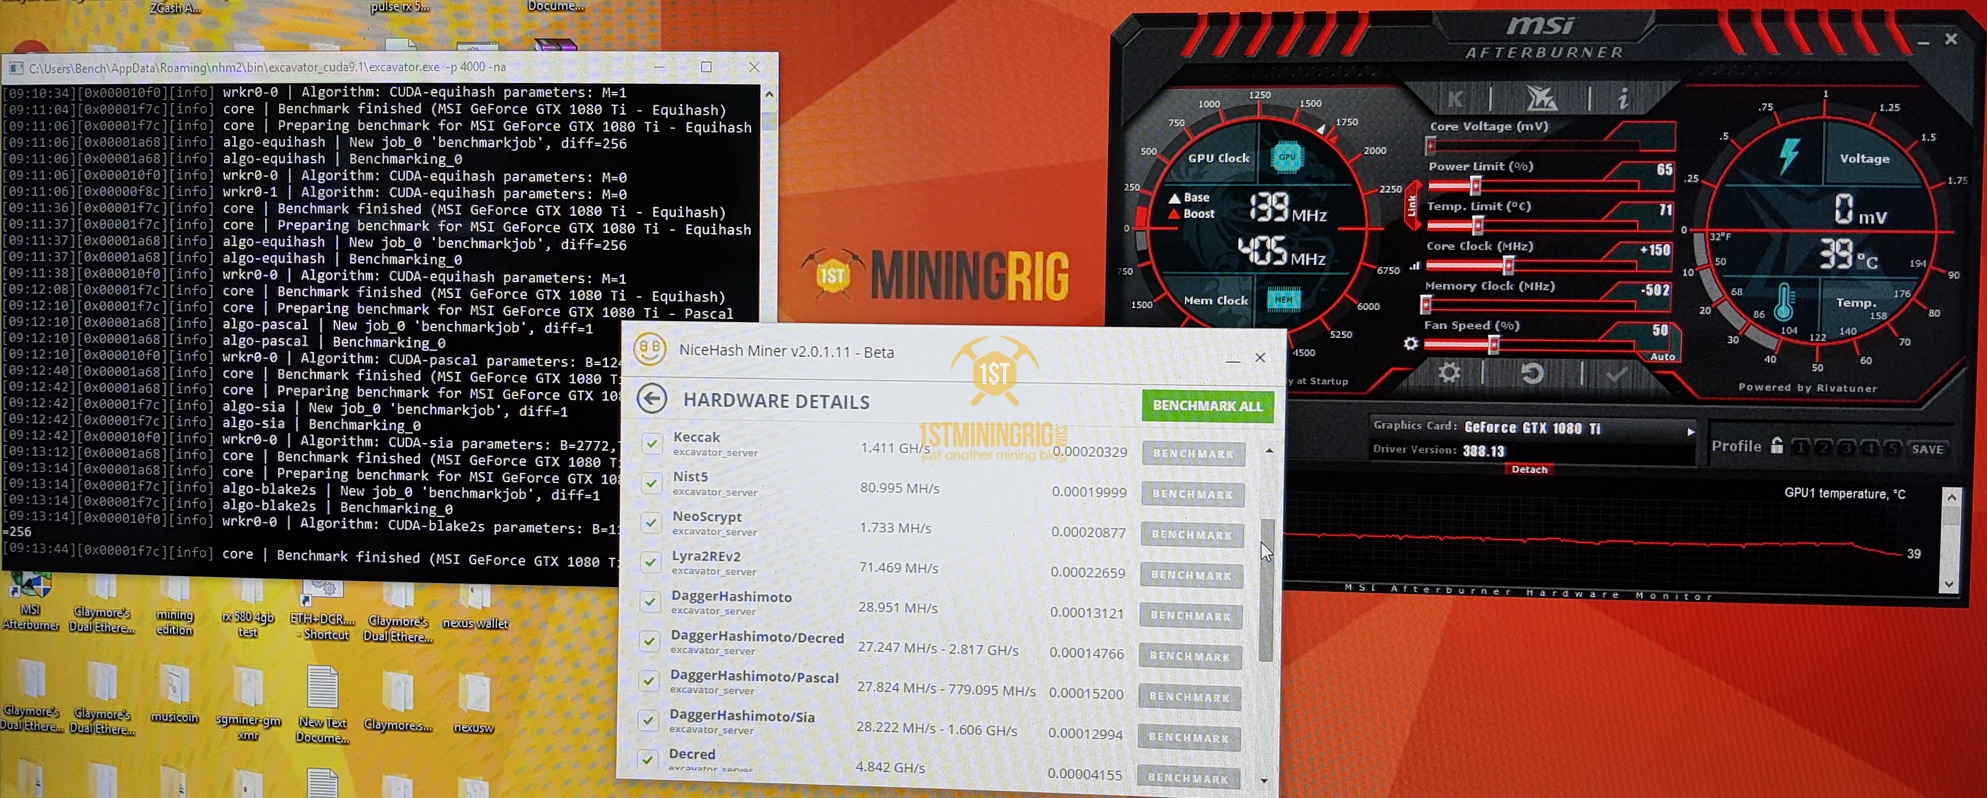Select the 'ETH+DCR... - Shortcut' desktop icon
The image size is (1987, 798).
(322, 610)
